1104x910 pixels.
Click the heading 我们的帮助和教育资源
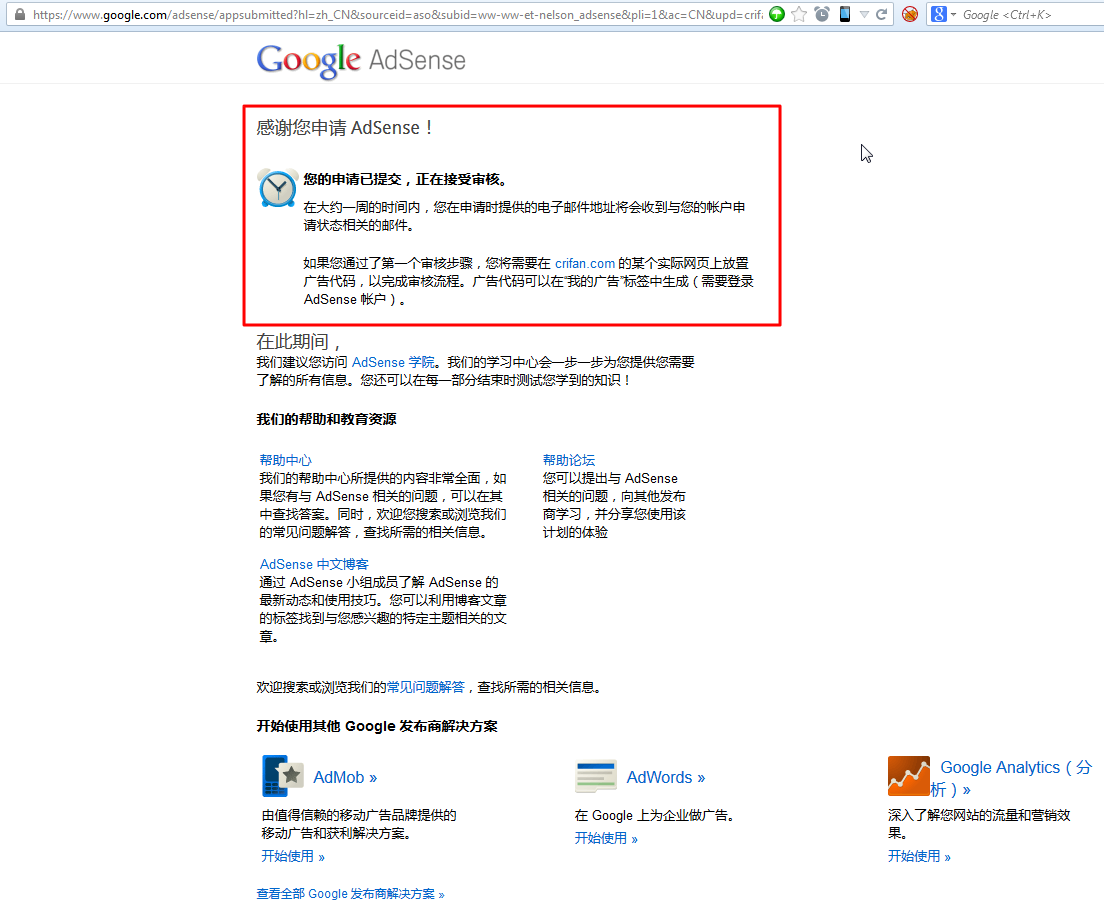(326, 420)
